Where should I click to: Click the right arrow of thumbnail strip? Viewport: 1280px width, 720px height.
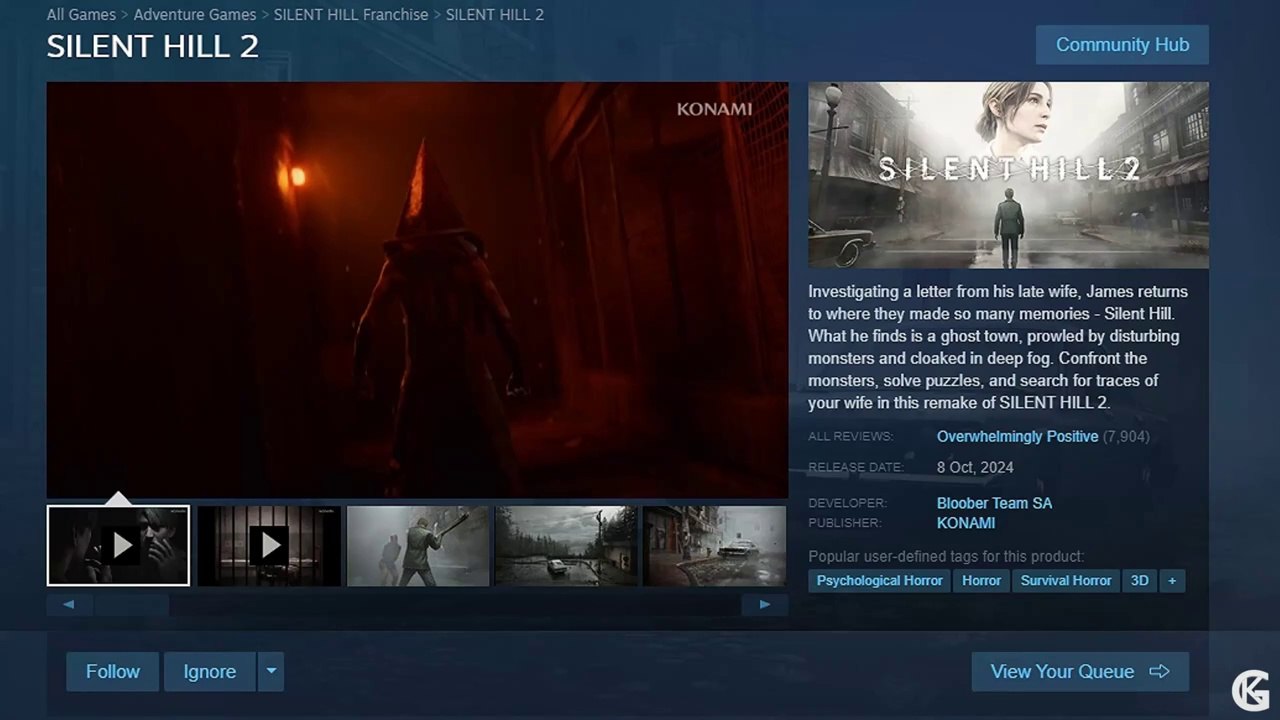pyautogui.click(x=765, y=605)
